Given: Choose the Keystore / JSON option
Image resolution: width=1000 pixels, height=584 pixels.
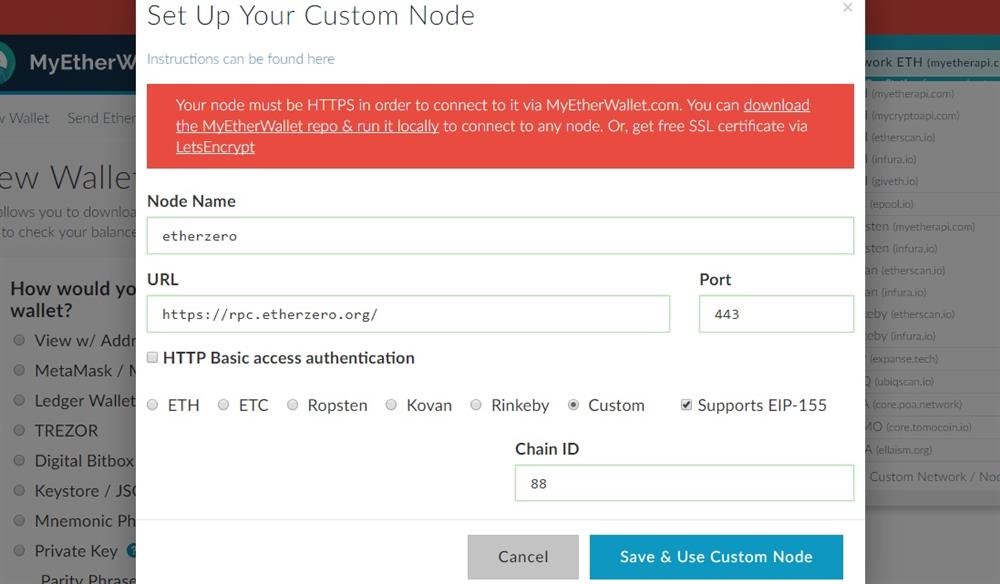Looking at the screenshot, I should pos(19,490).
